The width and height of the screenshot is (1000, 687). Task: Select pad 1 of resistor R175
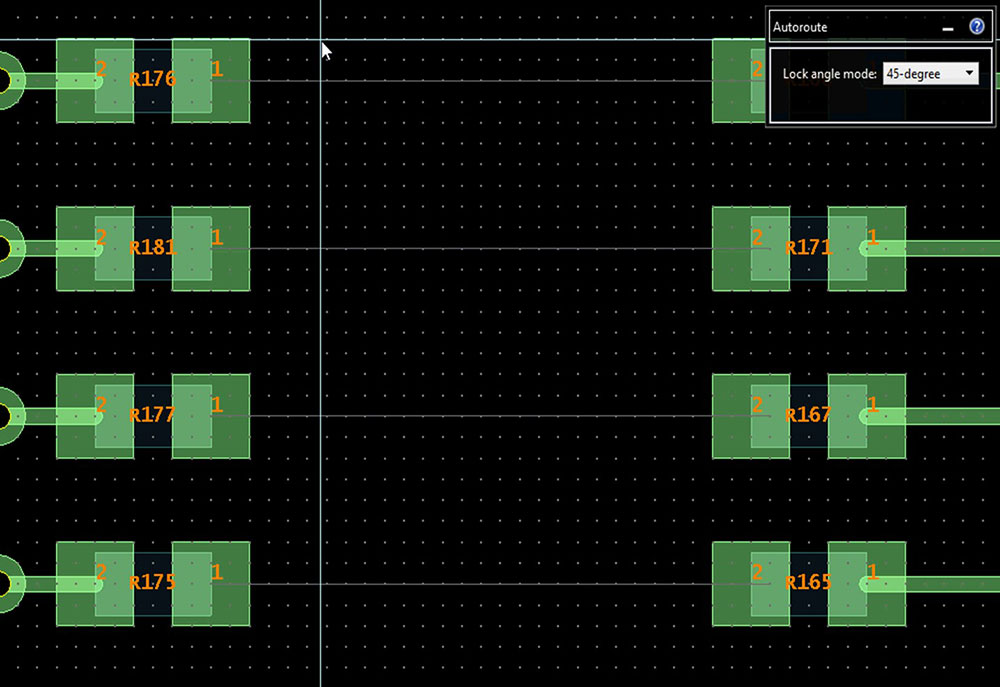coord(211,584)
